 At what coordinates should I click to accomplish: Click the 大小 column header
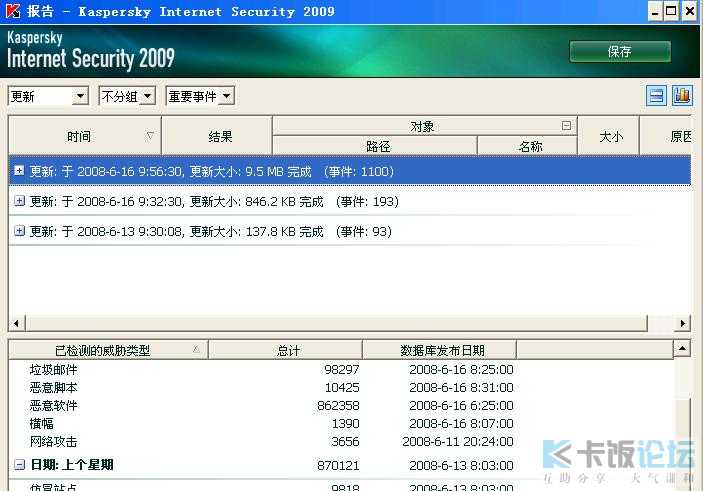[x=608, y=136]
